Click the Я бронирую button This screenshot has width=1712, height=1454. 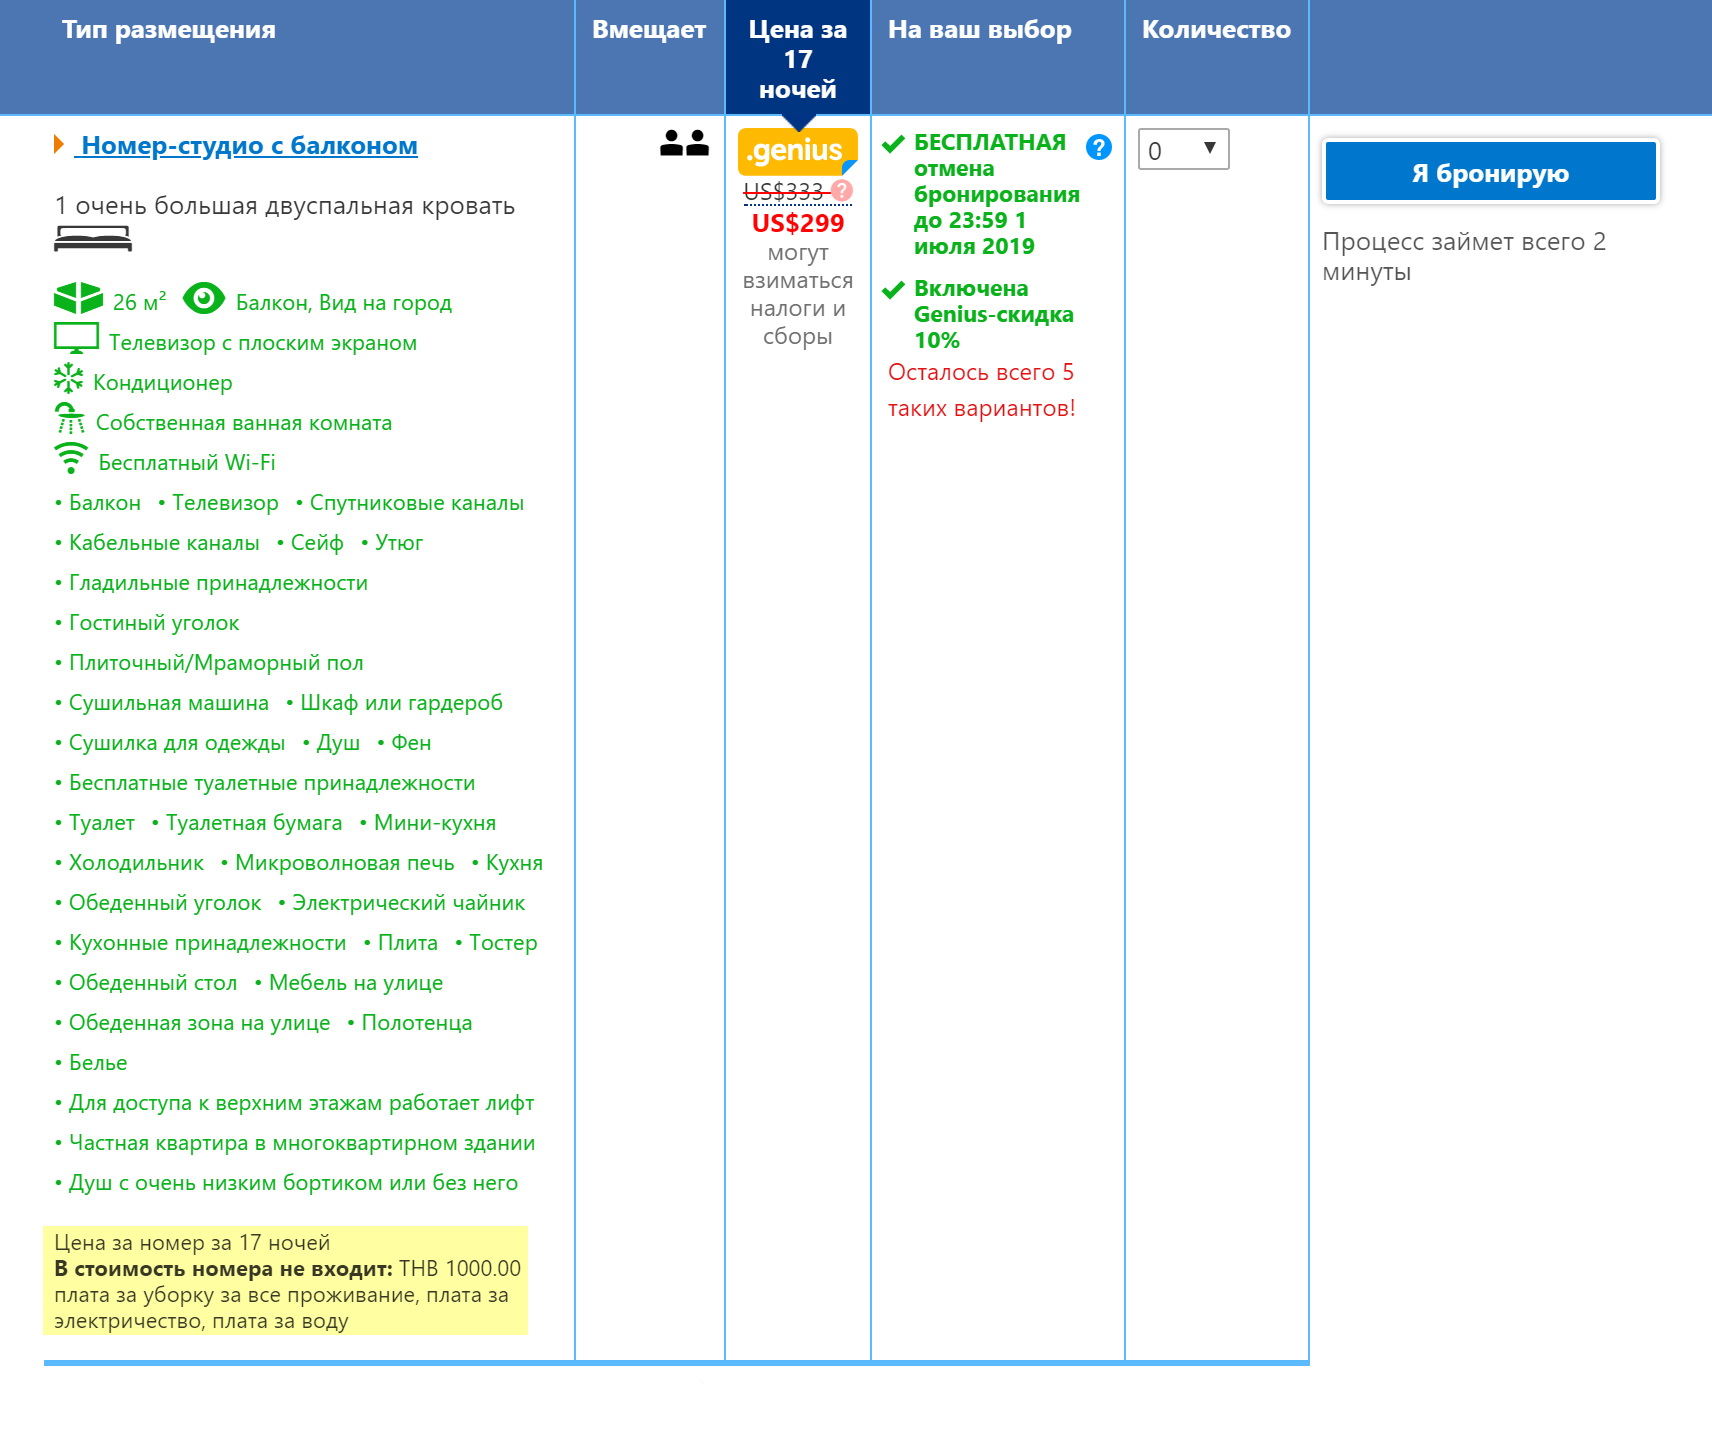click(x=1490, y=172)
